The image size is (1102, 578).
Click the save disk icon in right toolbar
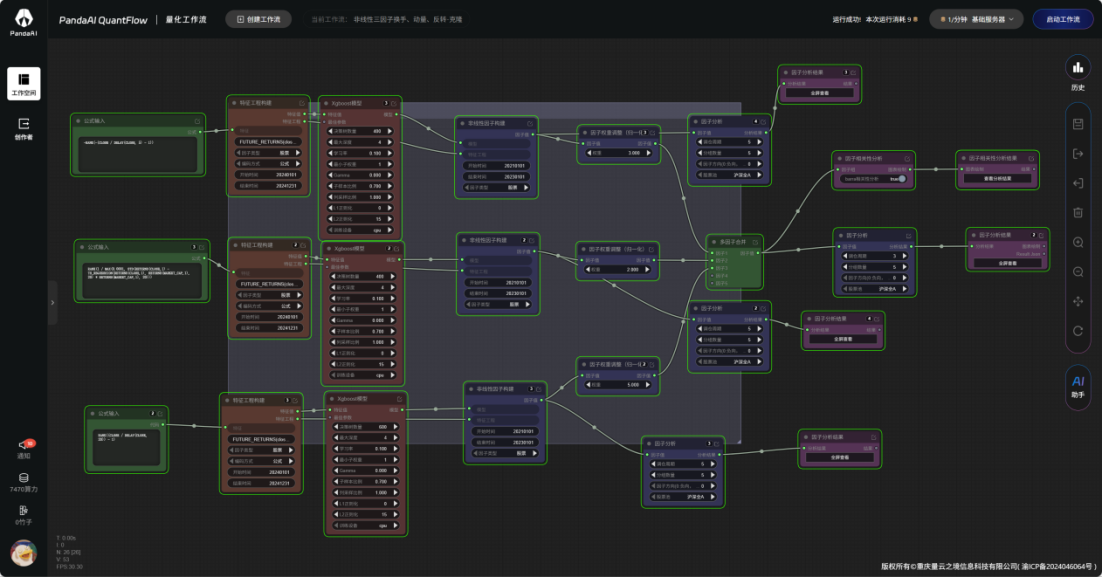pos(1078,124)
